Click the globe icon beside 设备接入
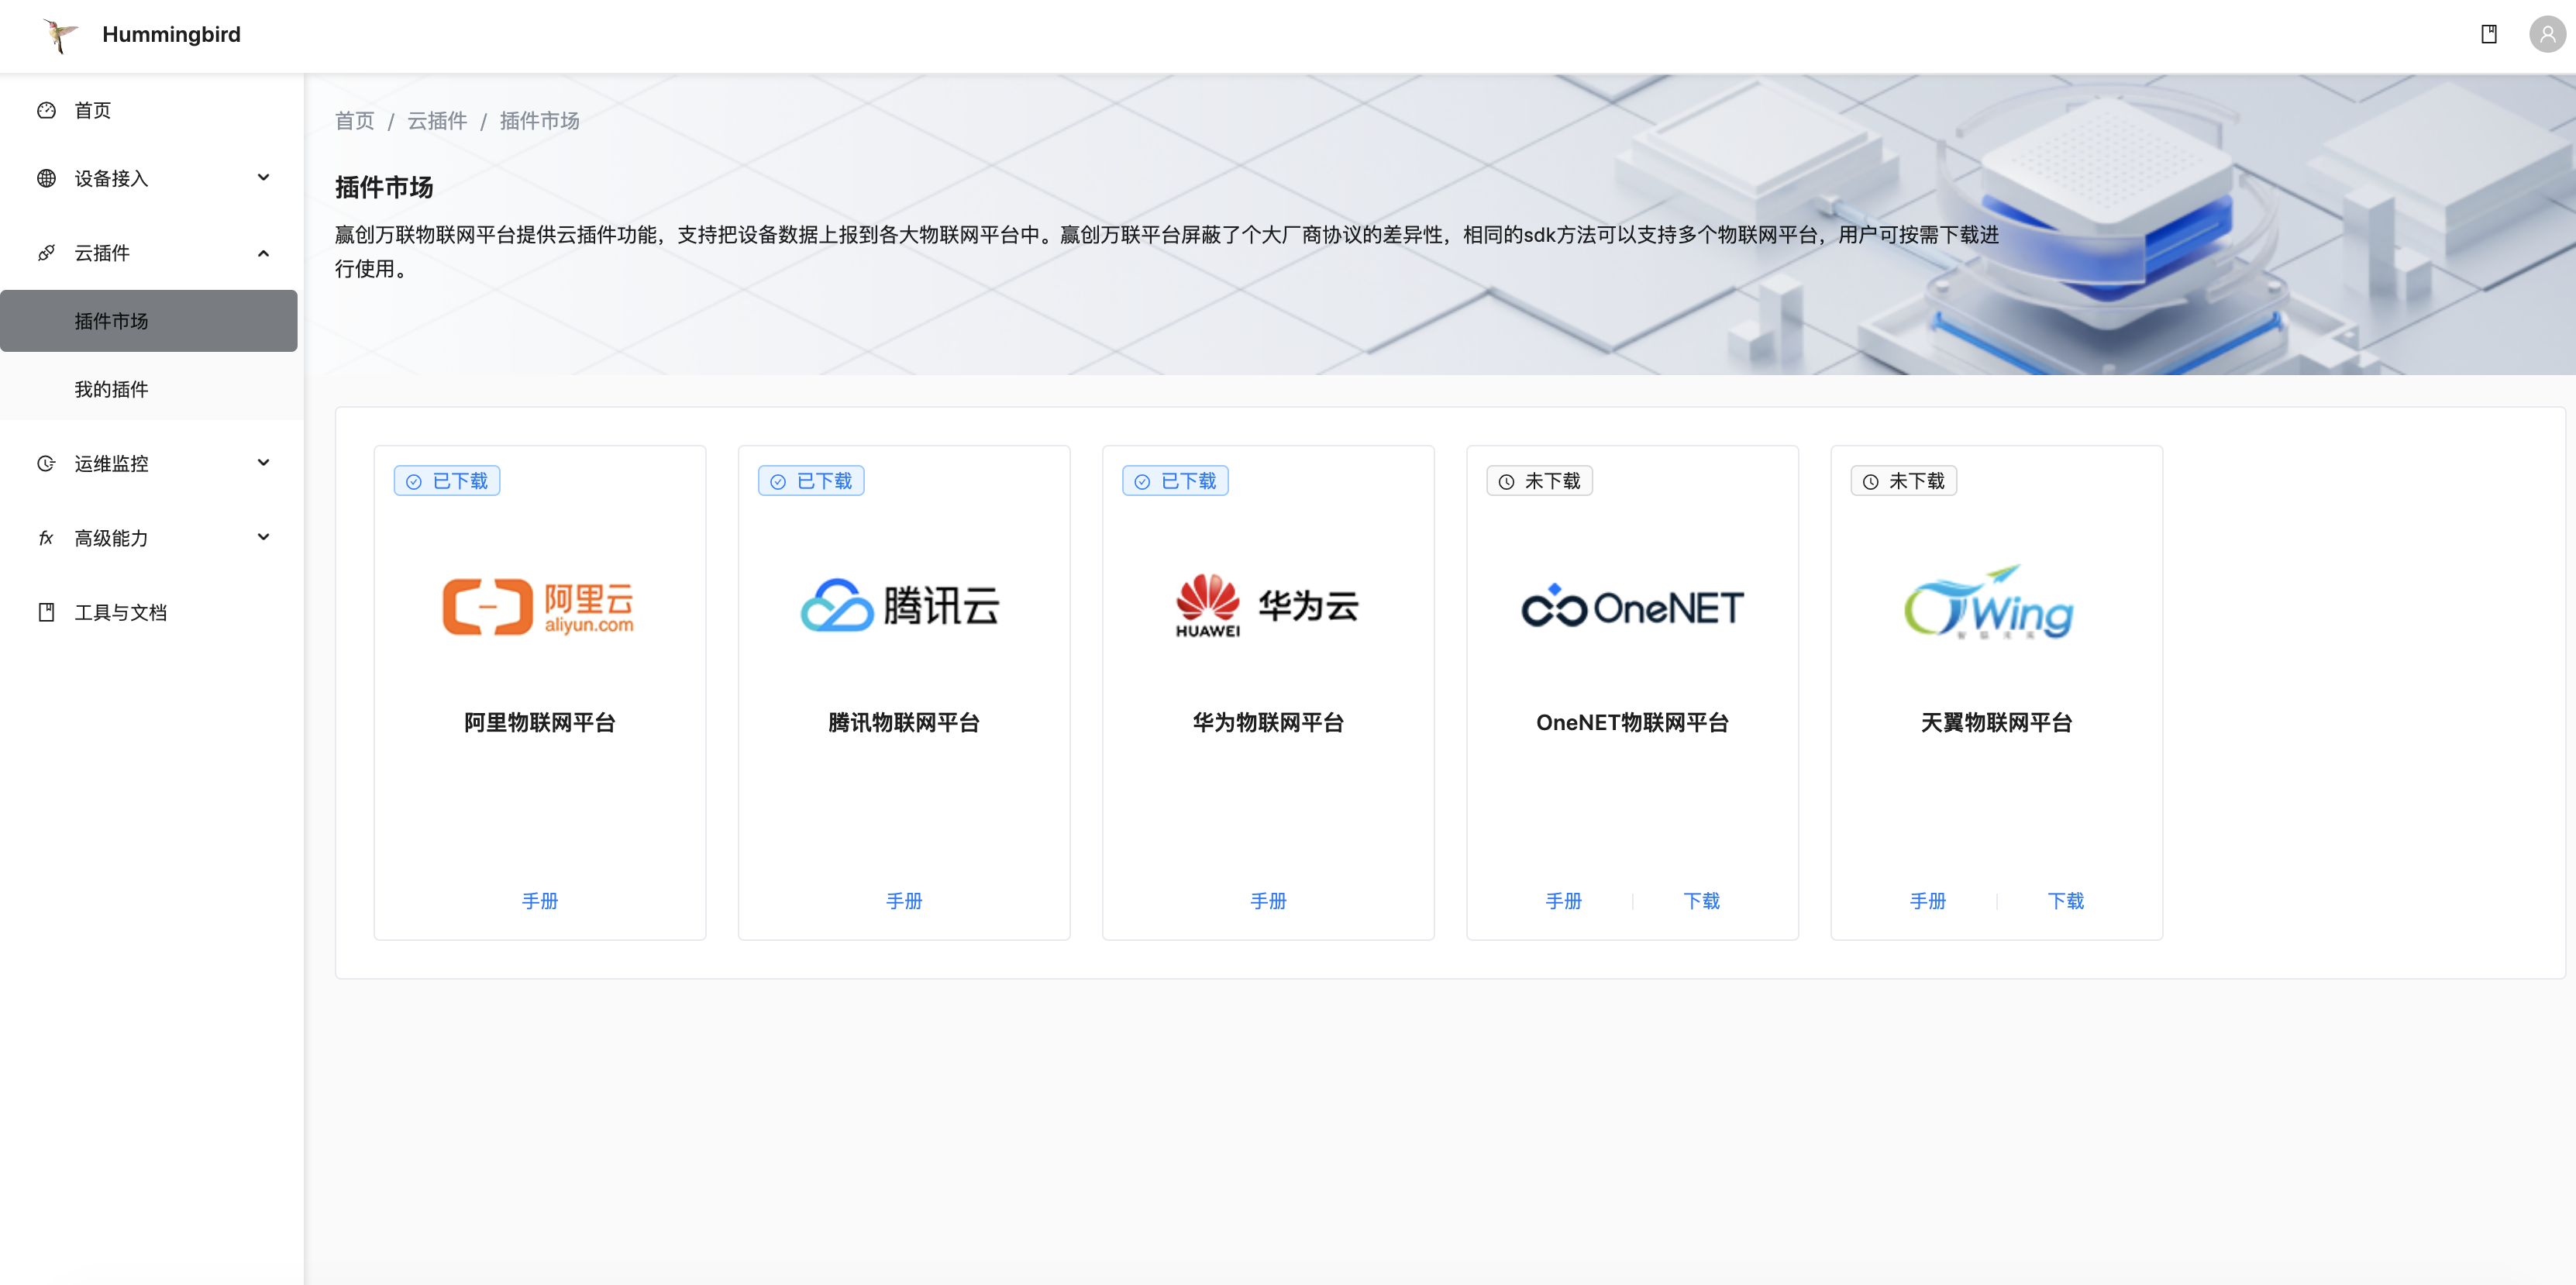2576x1285 pixels. coord(46,178)
